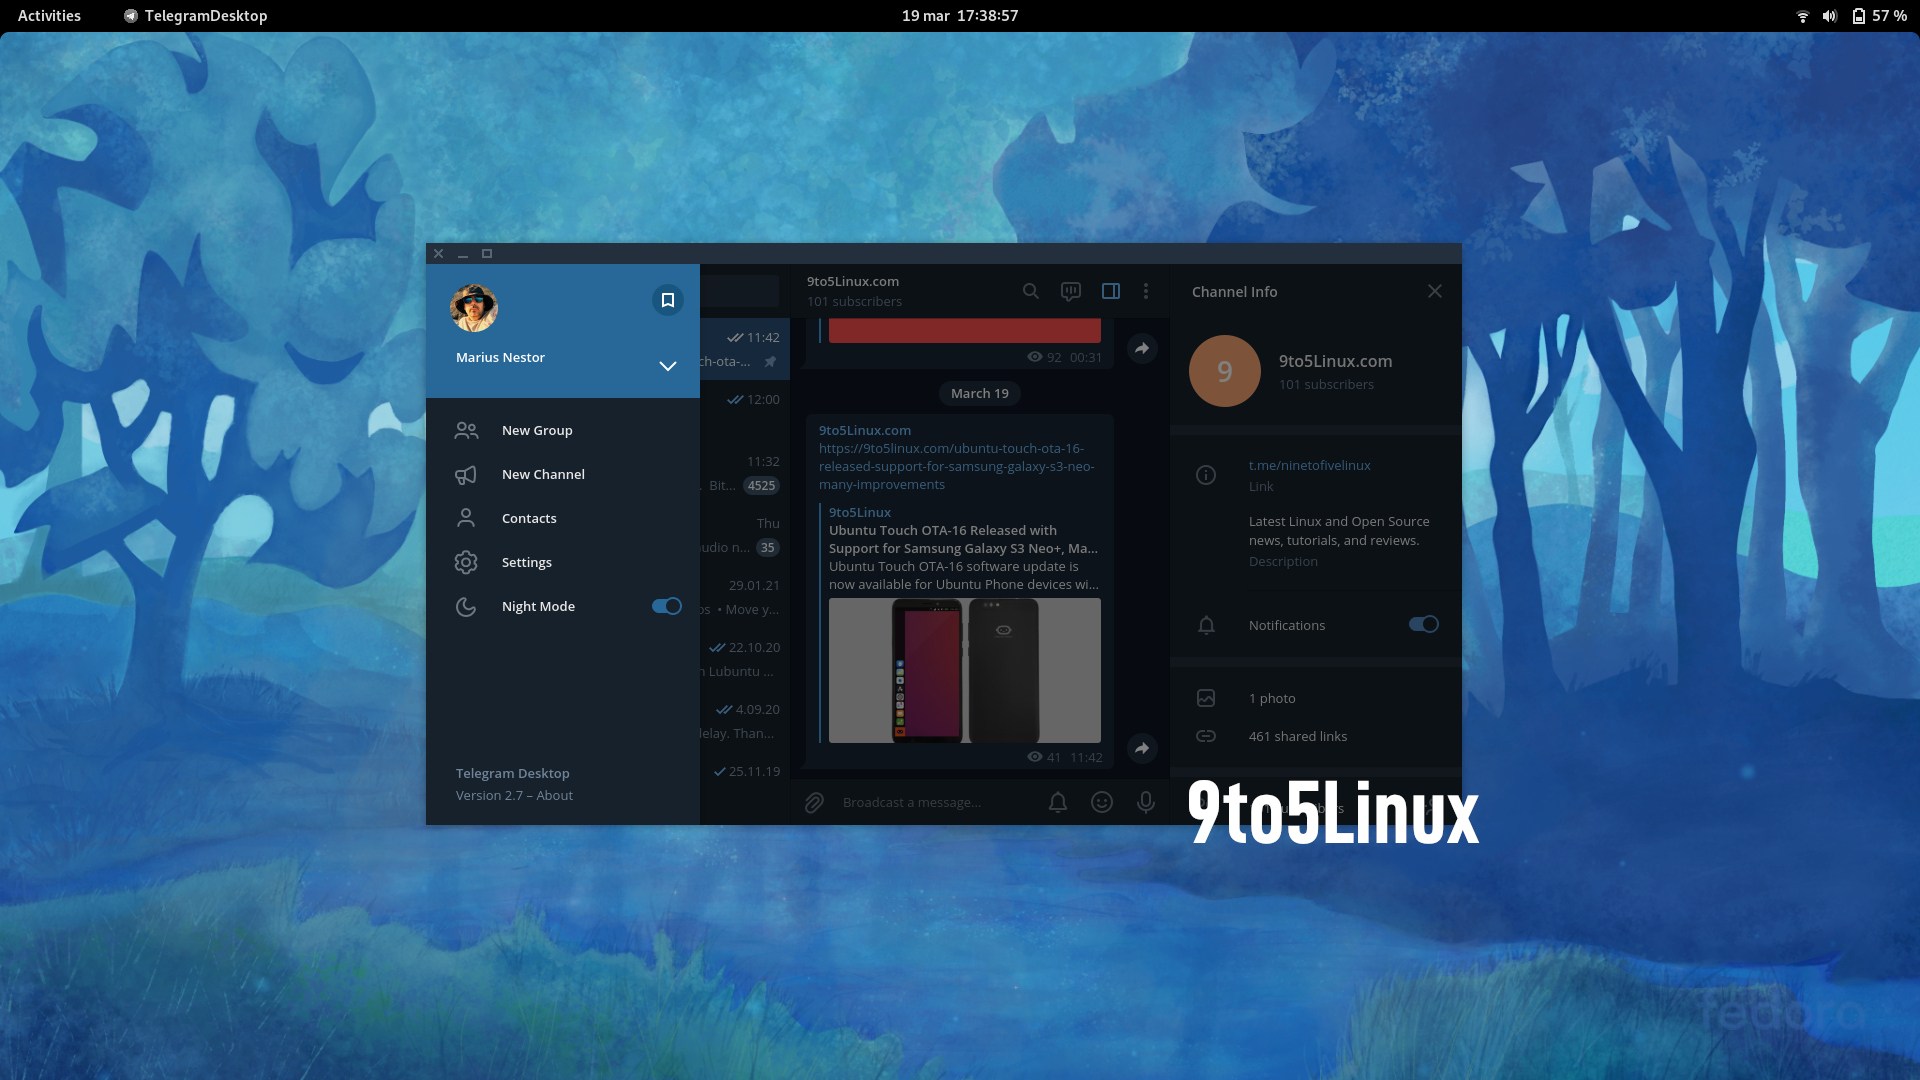Silence message sending via the bell icon
Screen dimensions: 1920x1080
click(x=1058, y=802)
